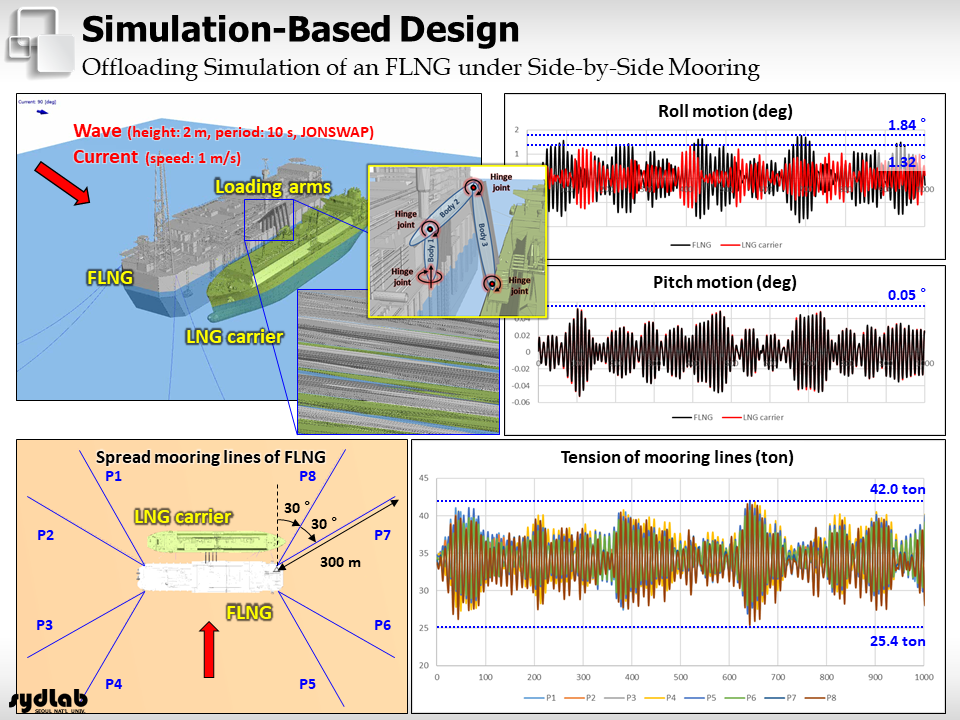Image resolution: width=960 pixels, height=720 pixels.
Task: Click the 'Current: 90 [deg]' indicator text
Action: (x=37, y=102)
